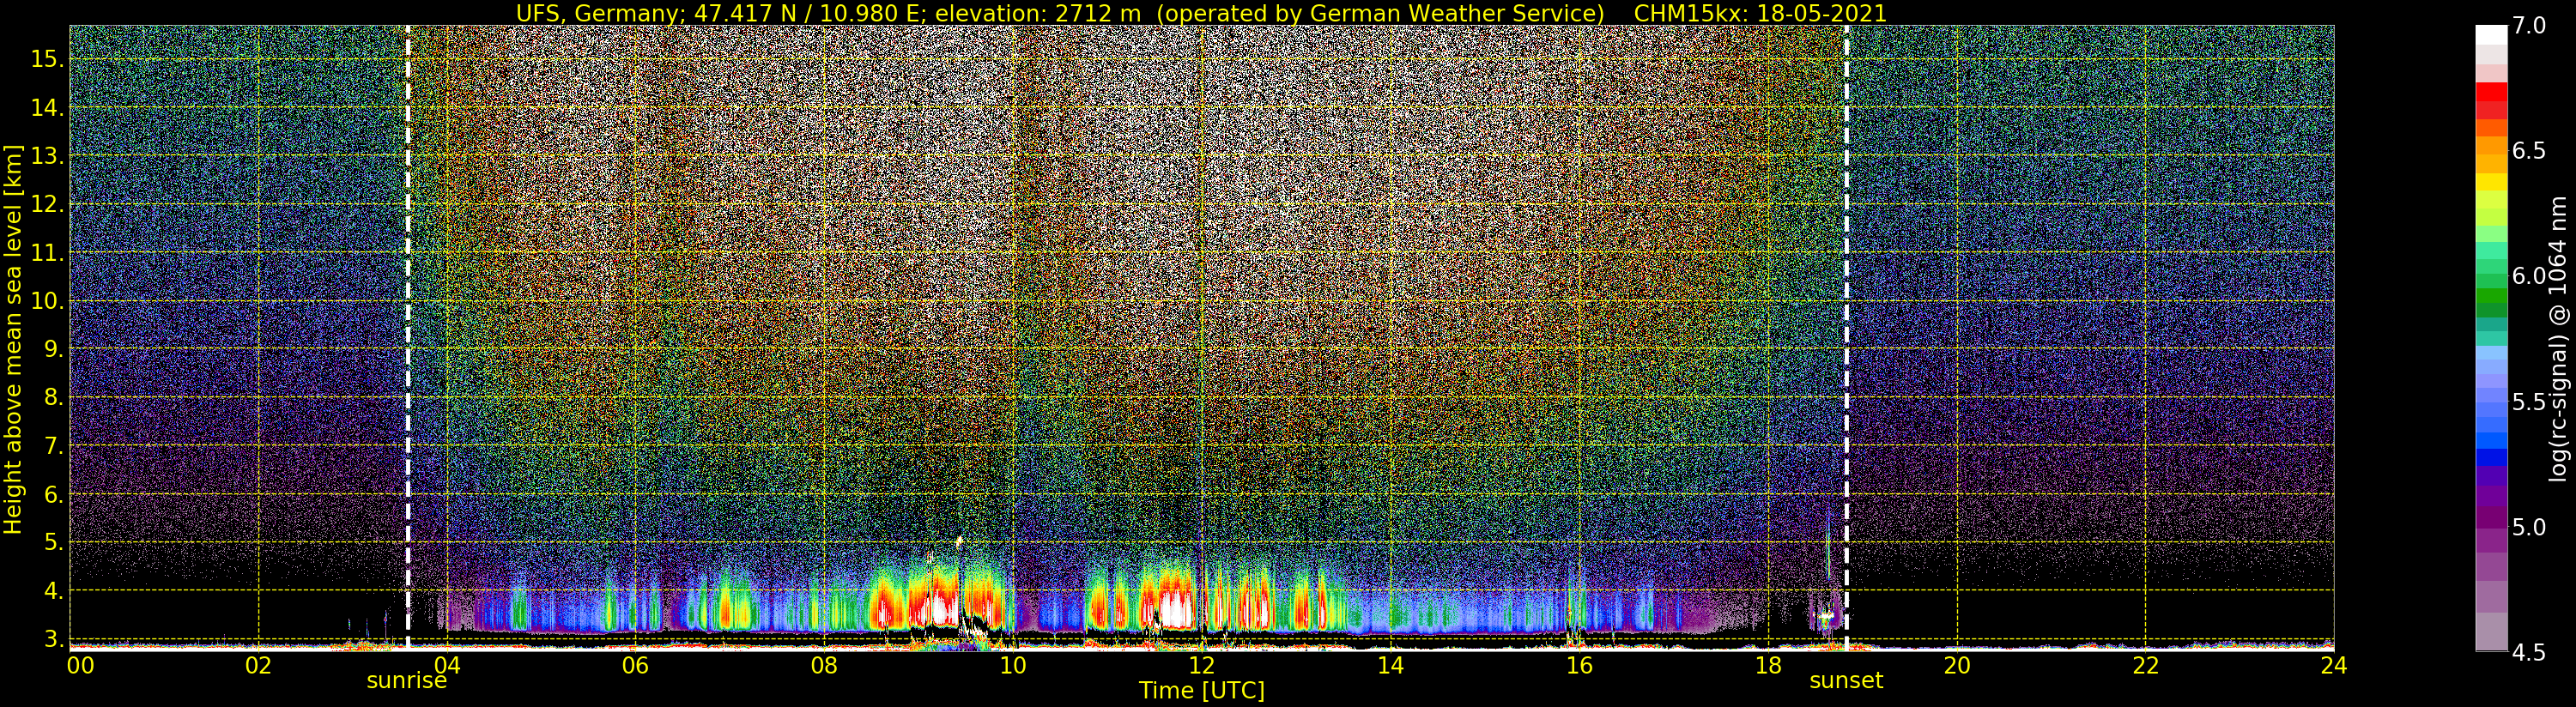Click the sunrise label below the time axis
Viewport: 2576px width, 707px height.
click(x=406, y=681)
